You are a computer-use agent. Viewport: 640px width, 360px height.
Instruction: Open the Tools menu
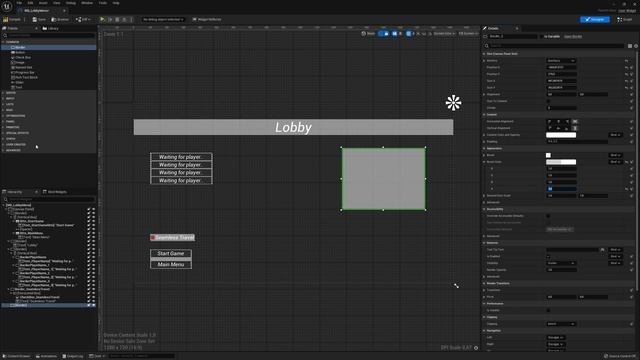[103, 3]
